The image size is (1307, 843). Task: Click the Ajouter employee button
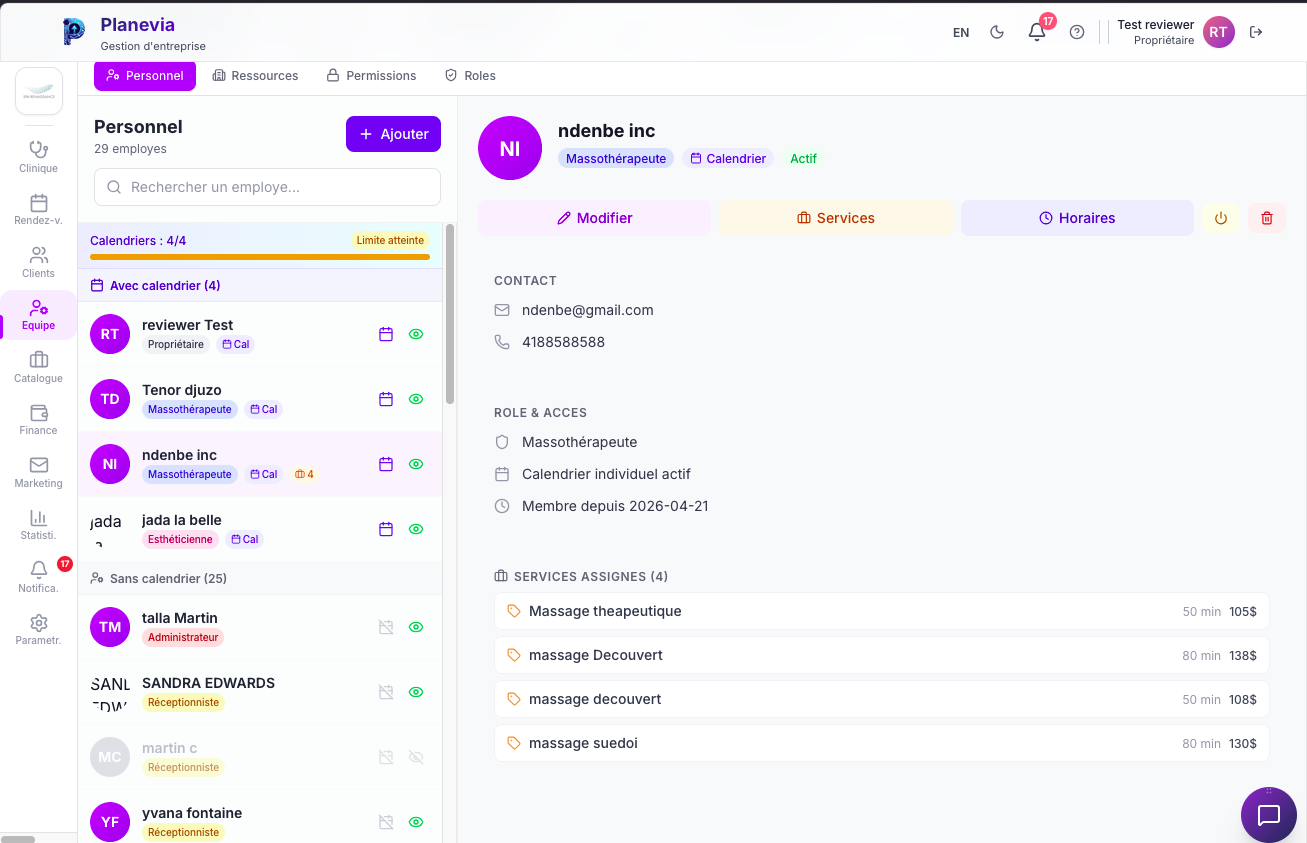(x=393, y=134)
